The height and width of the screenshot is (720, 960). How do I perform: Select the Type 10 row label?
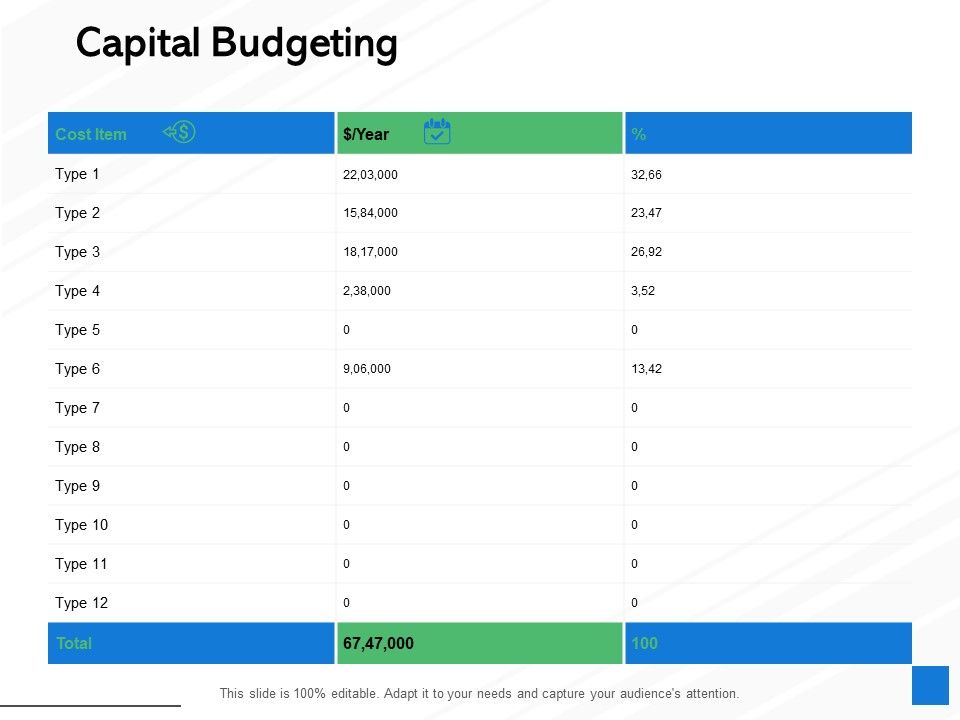click(x=81, y=525)
